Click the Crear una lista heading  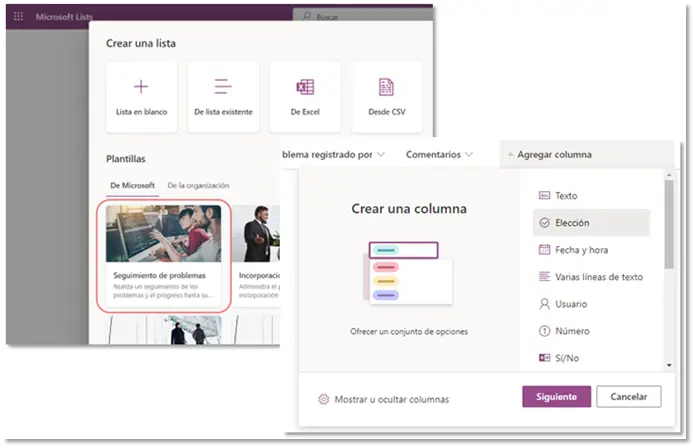(141, 43)
